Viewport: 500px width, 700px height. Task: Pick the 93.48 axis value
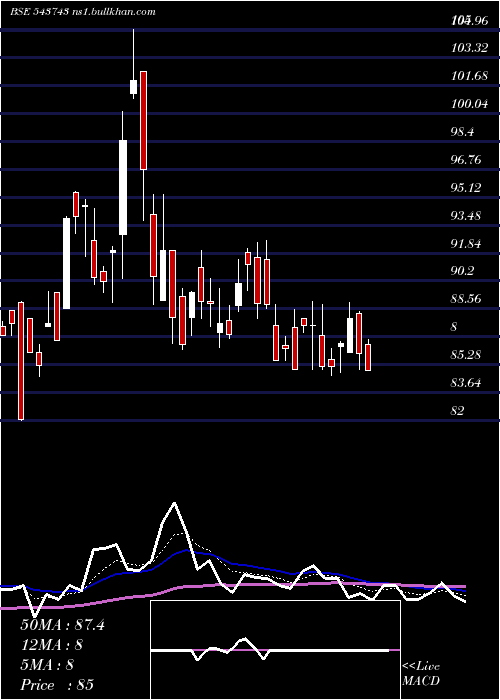[467, 216]
